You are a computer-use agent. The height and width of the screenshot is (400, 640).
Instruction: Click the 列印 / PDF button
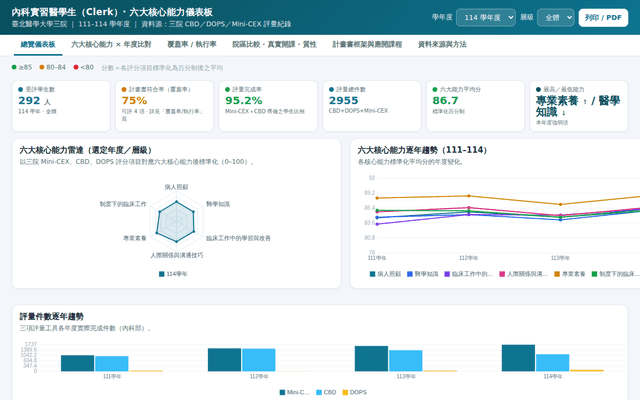pos(603,18)
